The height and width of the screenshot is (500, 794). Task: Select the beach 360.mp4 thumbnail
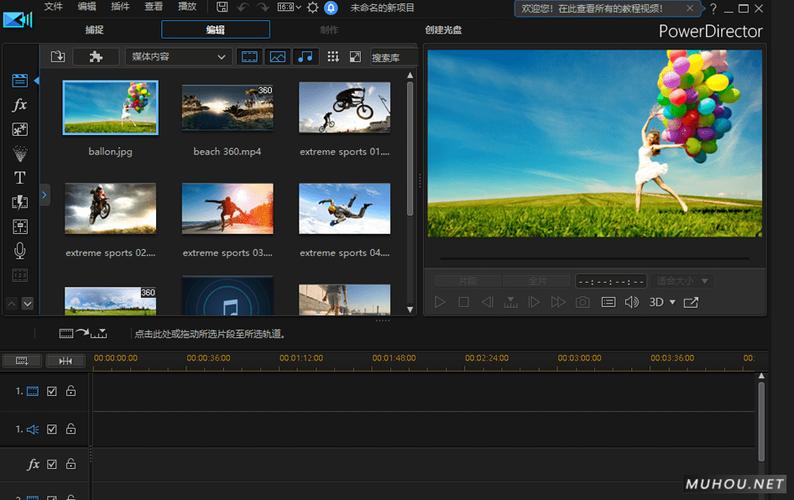click(227, 108)
